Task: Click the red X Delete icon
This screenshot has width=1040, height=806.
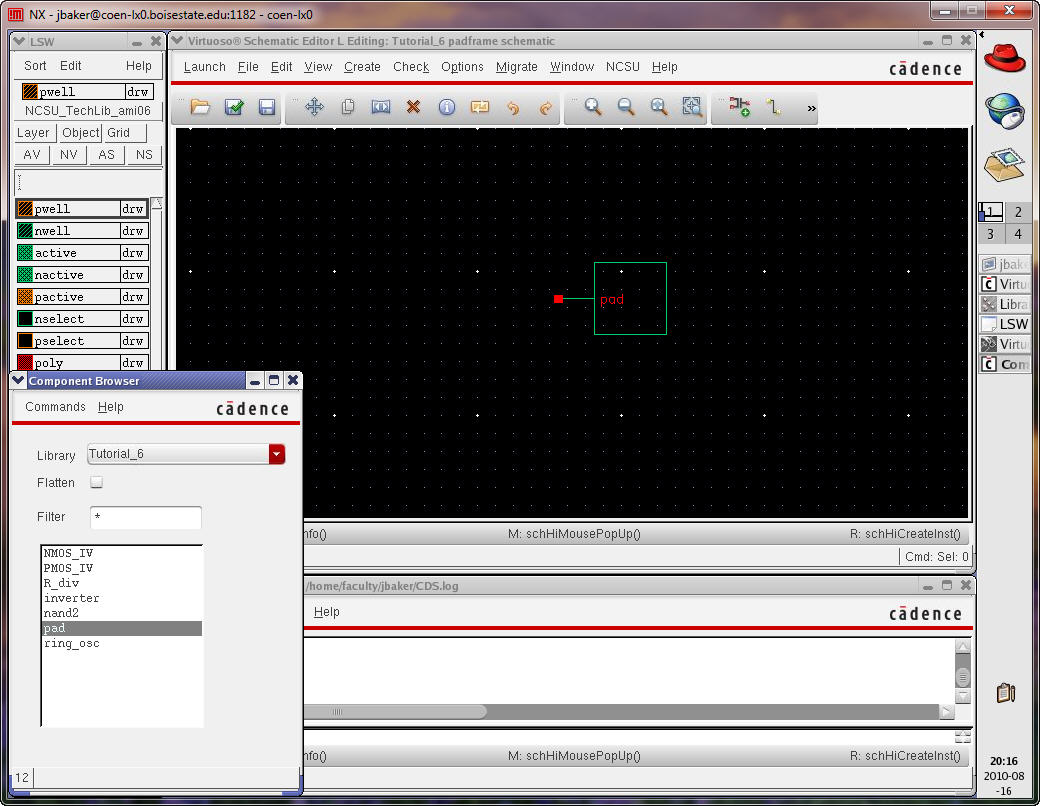Action: pos(413,107)
